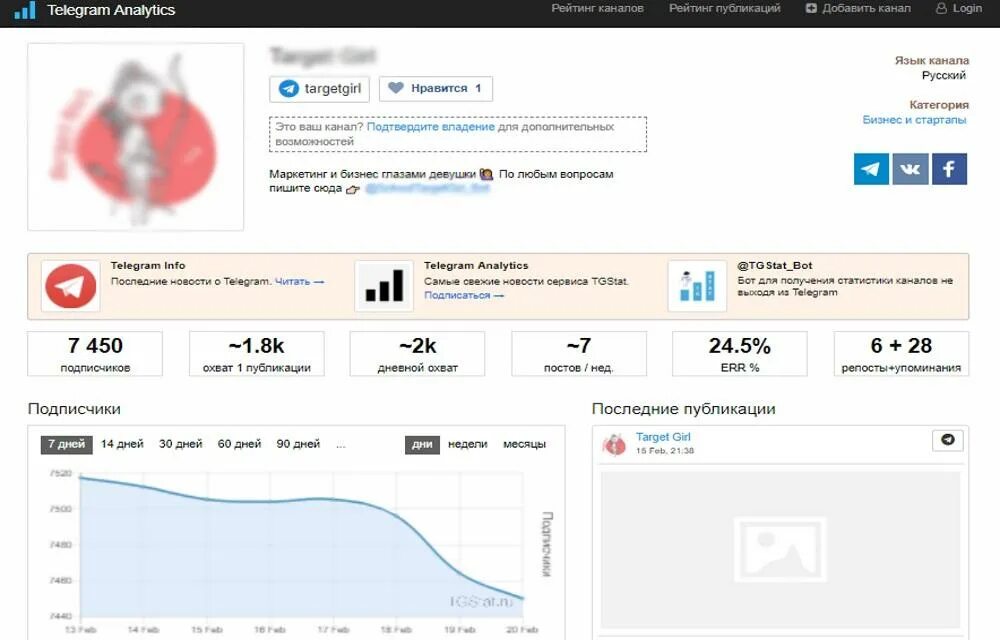Click the blurred channel avatar image
This screenshot has height=640, width=1000.
[136, 137]
